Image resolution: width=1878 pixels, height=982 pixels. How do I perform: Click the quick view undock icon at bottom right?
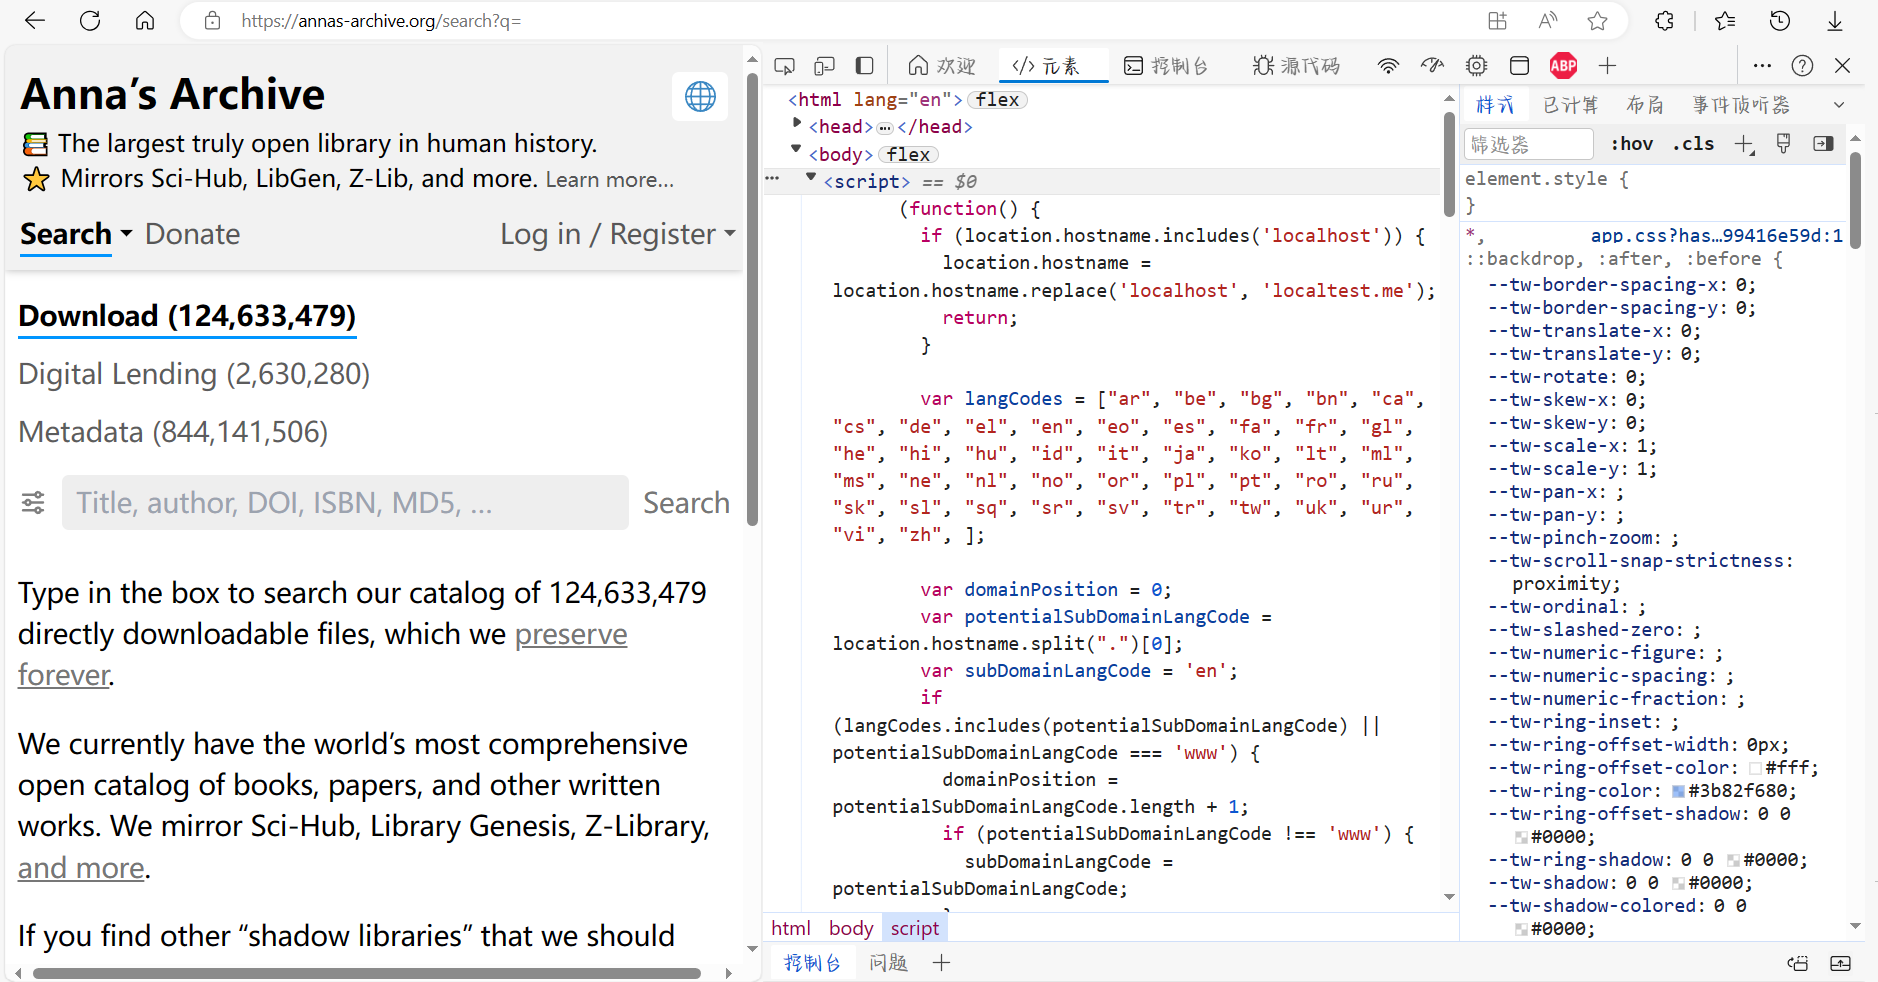pos(1798,963)
